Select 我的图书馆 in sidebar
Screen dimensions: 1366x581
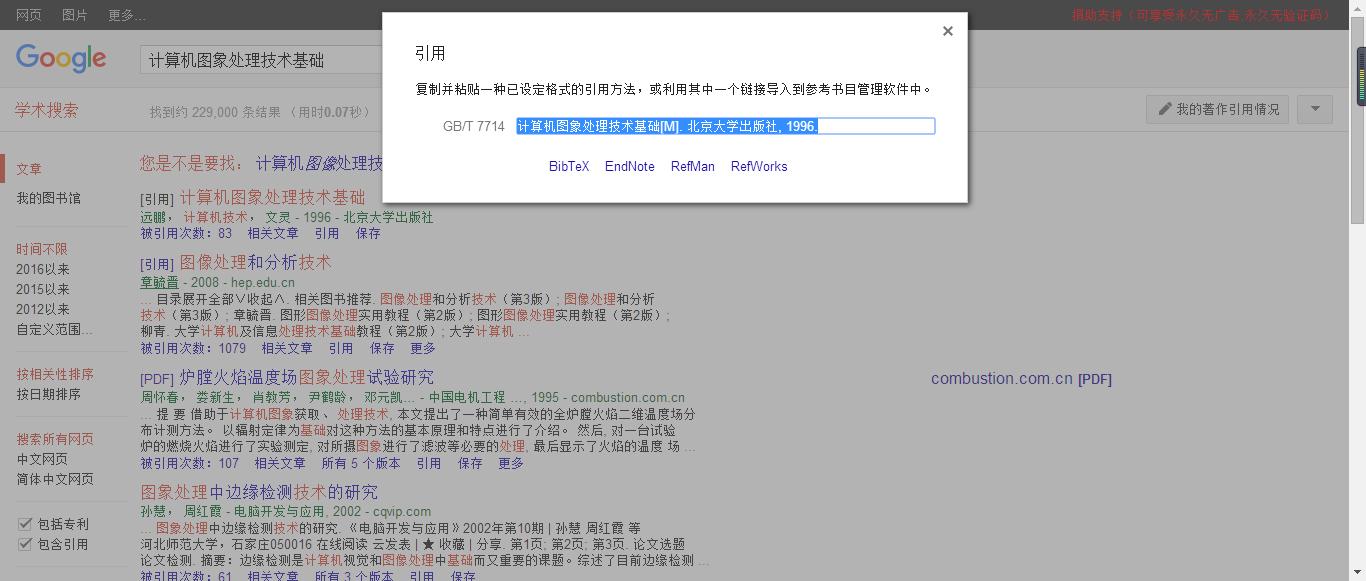48,198
